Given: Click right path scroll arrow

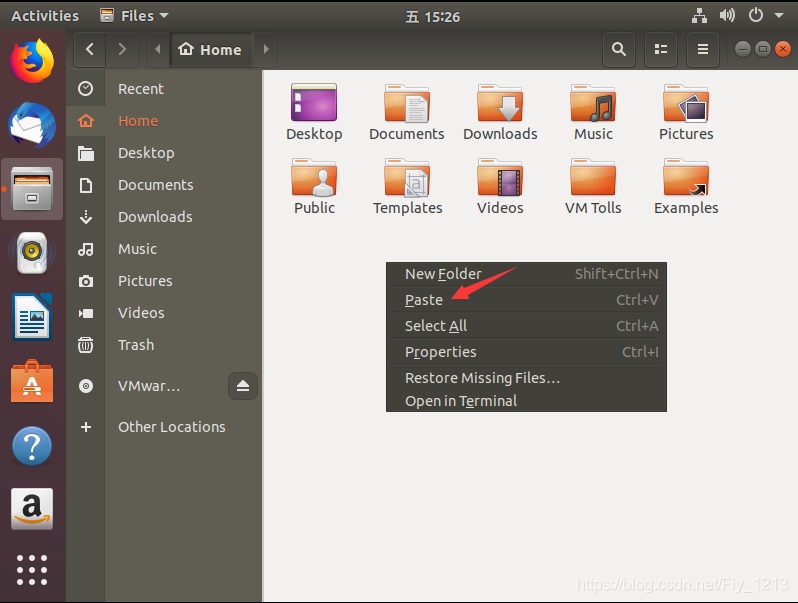Looking at the screenshot, I should point(266,49).
